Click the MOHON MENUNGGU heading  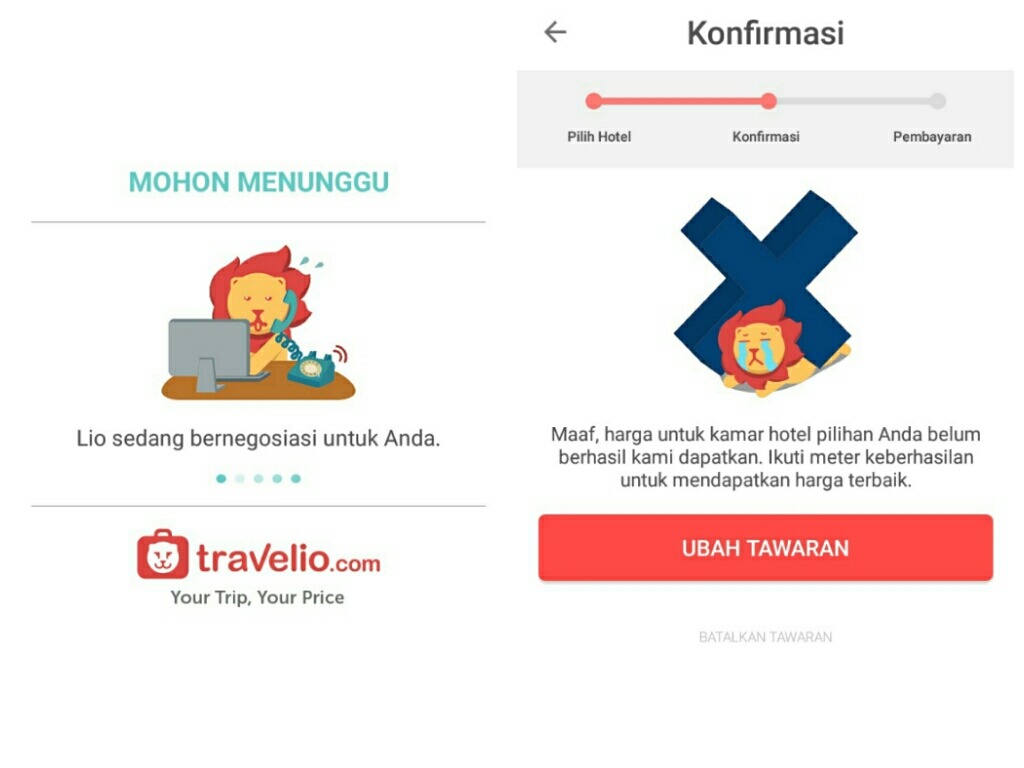[x=259, y=182]
